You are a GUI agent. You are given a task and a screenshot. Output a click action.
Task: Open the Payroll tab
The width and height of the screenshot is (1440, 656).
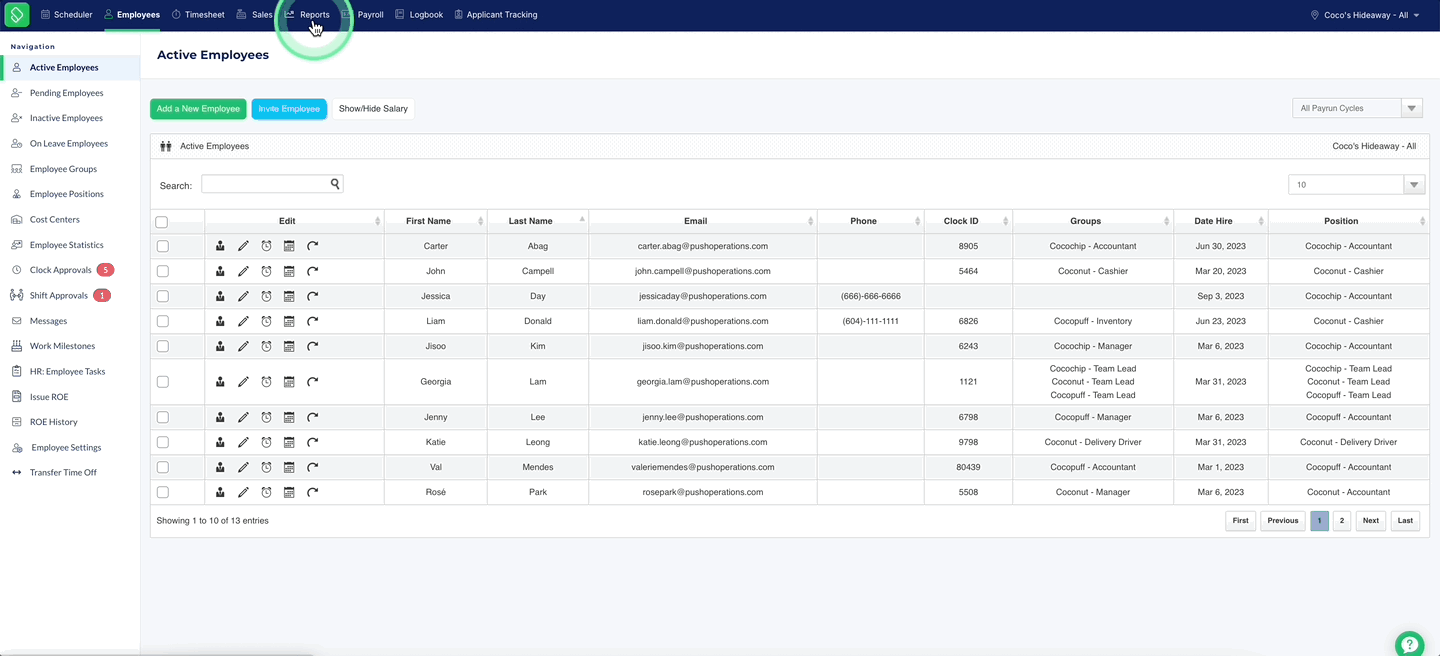[x=363, y=15]
